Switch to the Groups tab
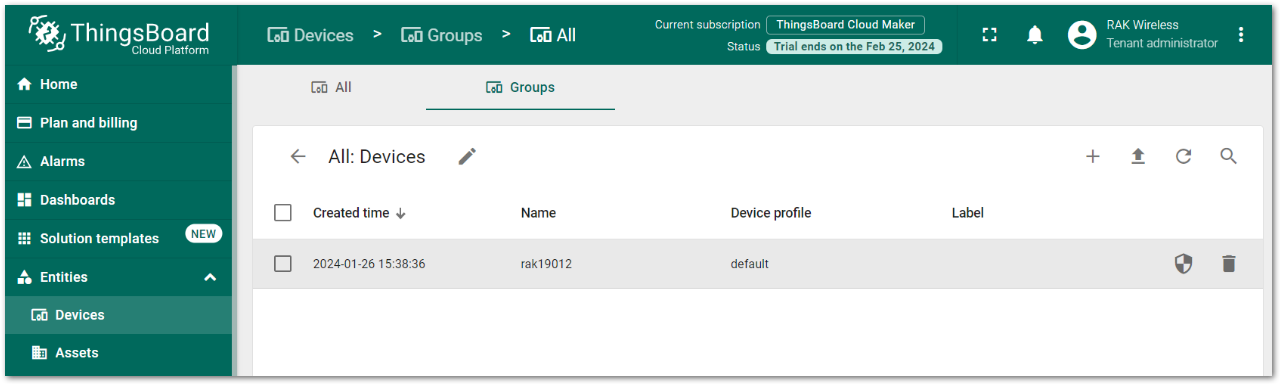 click(x=520, y=87)
